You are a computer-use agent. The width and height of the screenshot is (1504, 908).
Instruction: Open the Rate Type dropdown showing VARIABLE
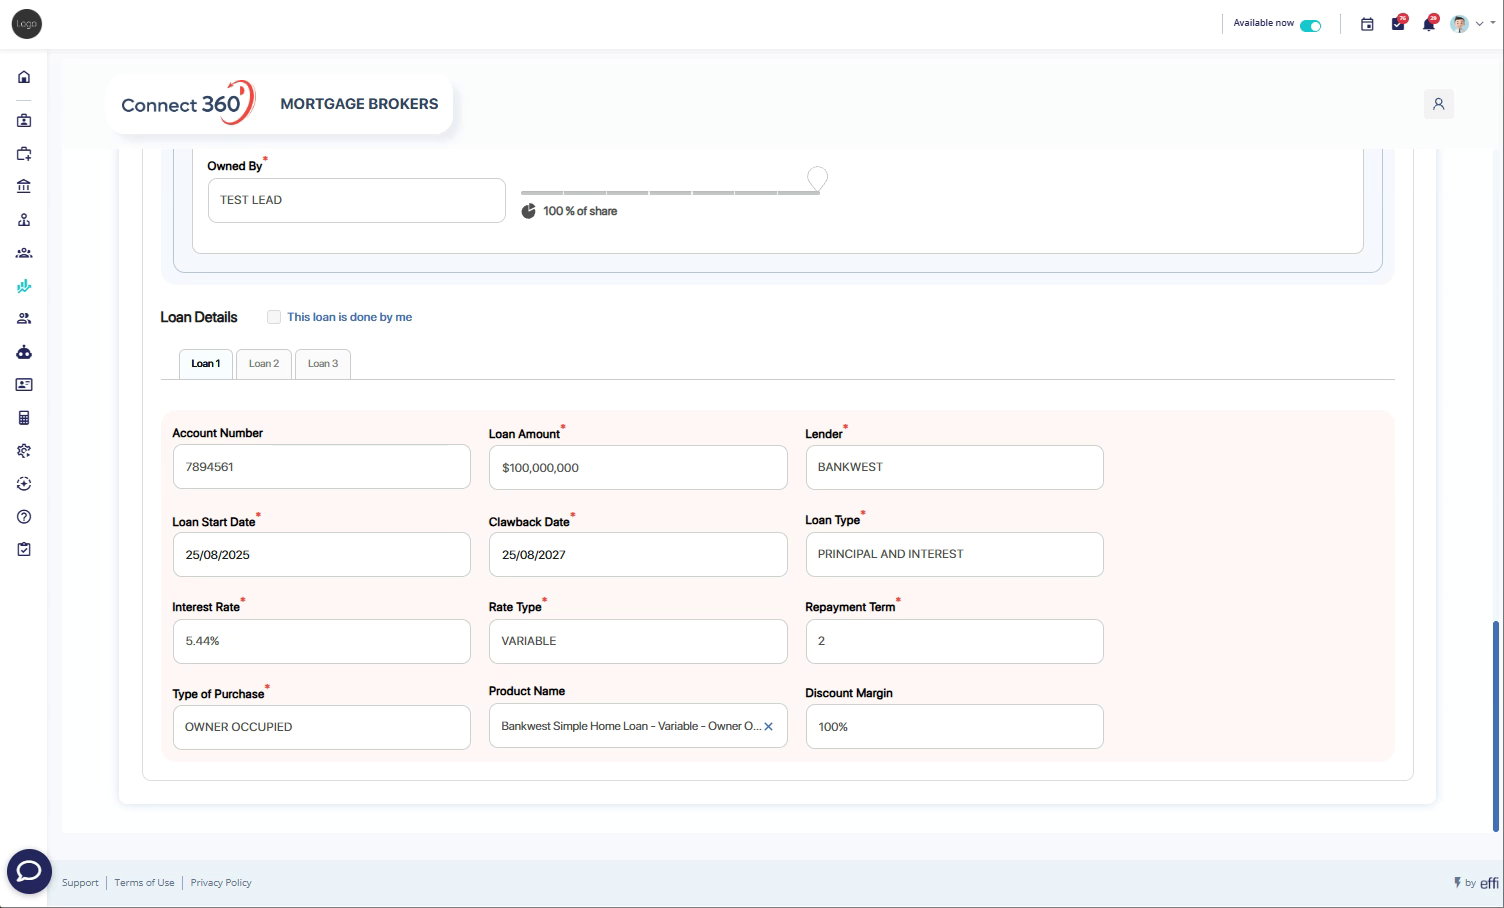[638, 641]
